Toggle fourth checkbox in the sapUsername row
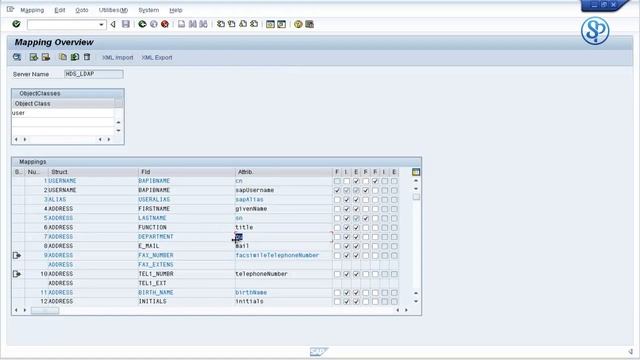 366,190
